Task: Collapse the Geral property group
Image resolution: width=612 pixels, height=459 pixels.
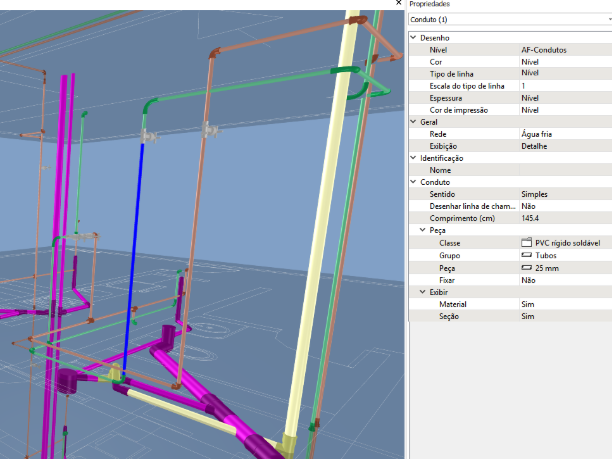Action: 414,121
